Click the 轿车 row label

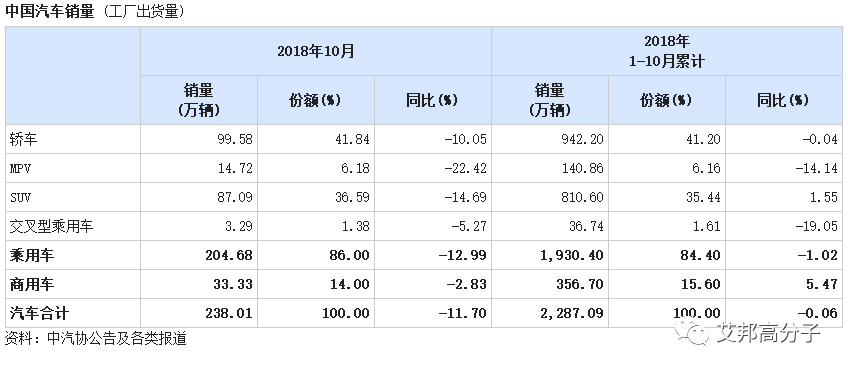point(24,139)
